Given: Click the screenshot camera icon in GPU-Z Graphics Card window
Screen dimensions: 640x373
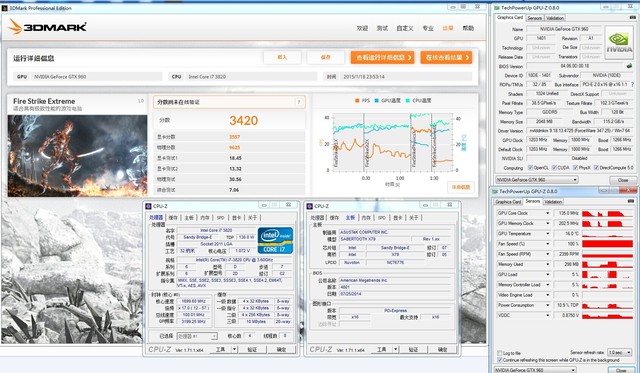Looking at the screenshot, I should pyautogui.click(x=632, y=18).
